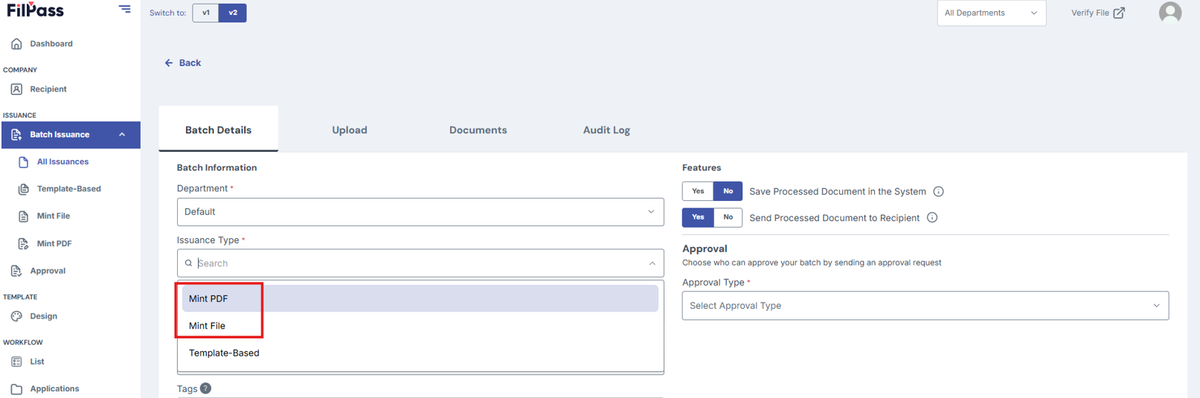
Task: Click the List workflow icon
Action: pos(16,362)
